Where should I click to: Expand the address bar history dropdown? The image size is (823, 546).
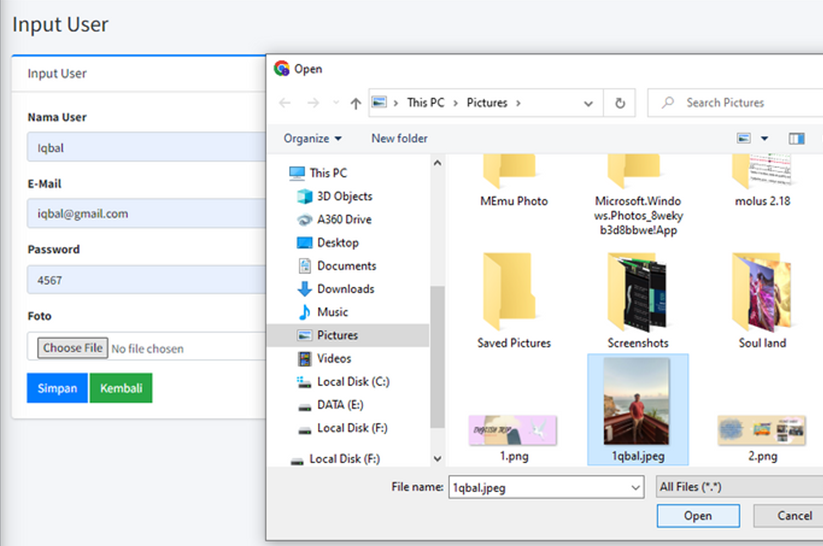click(588, 103)
